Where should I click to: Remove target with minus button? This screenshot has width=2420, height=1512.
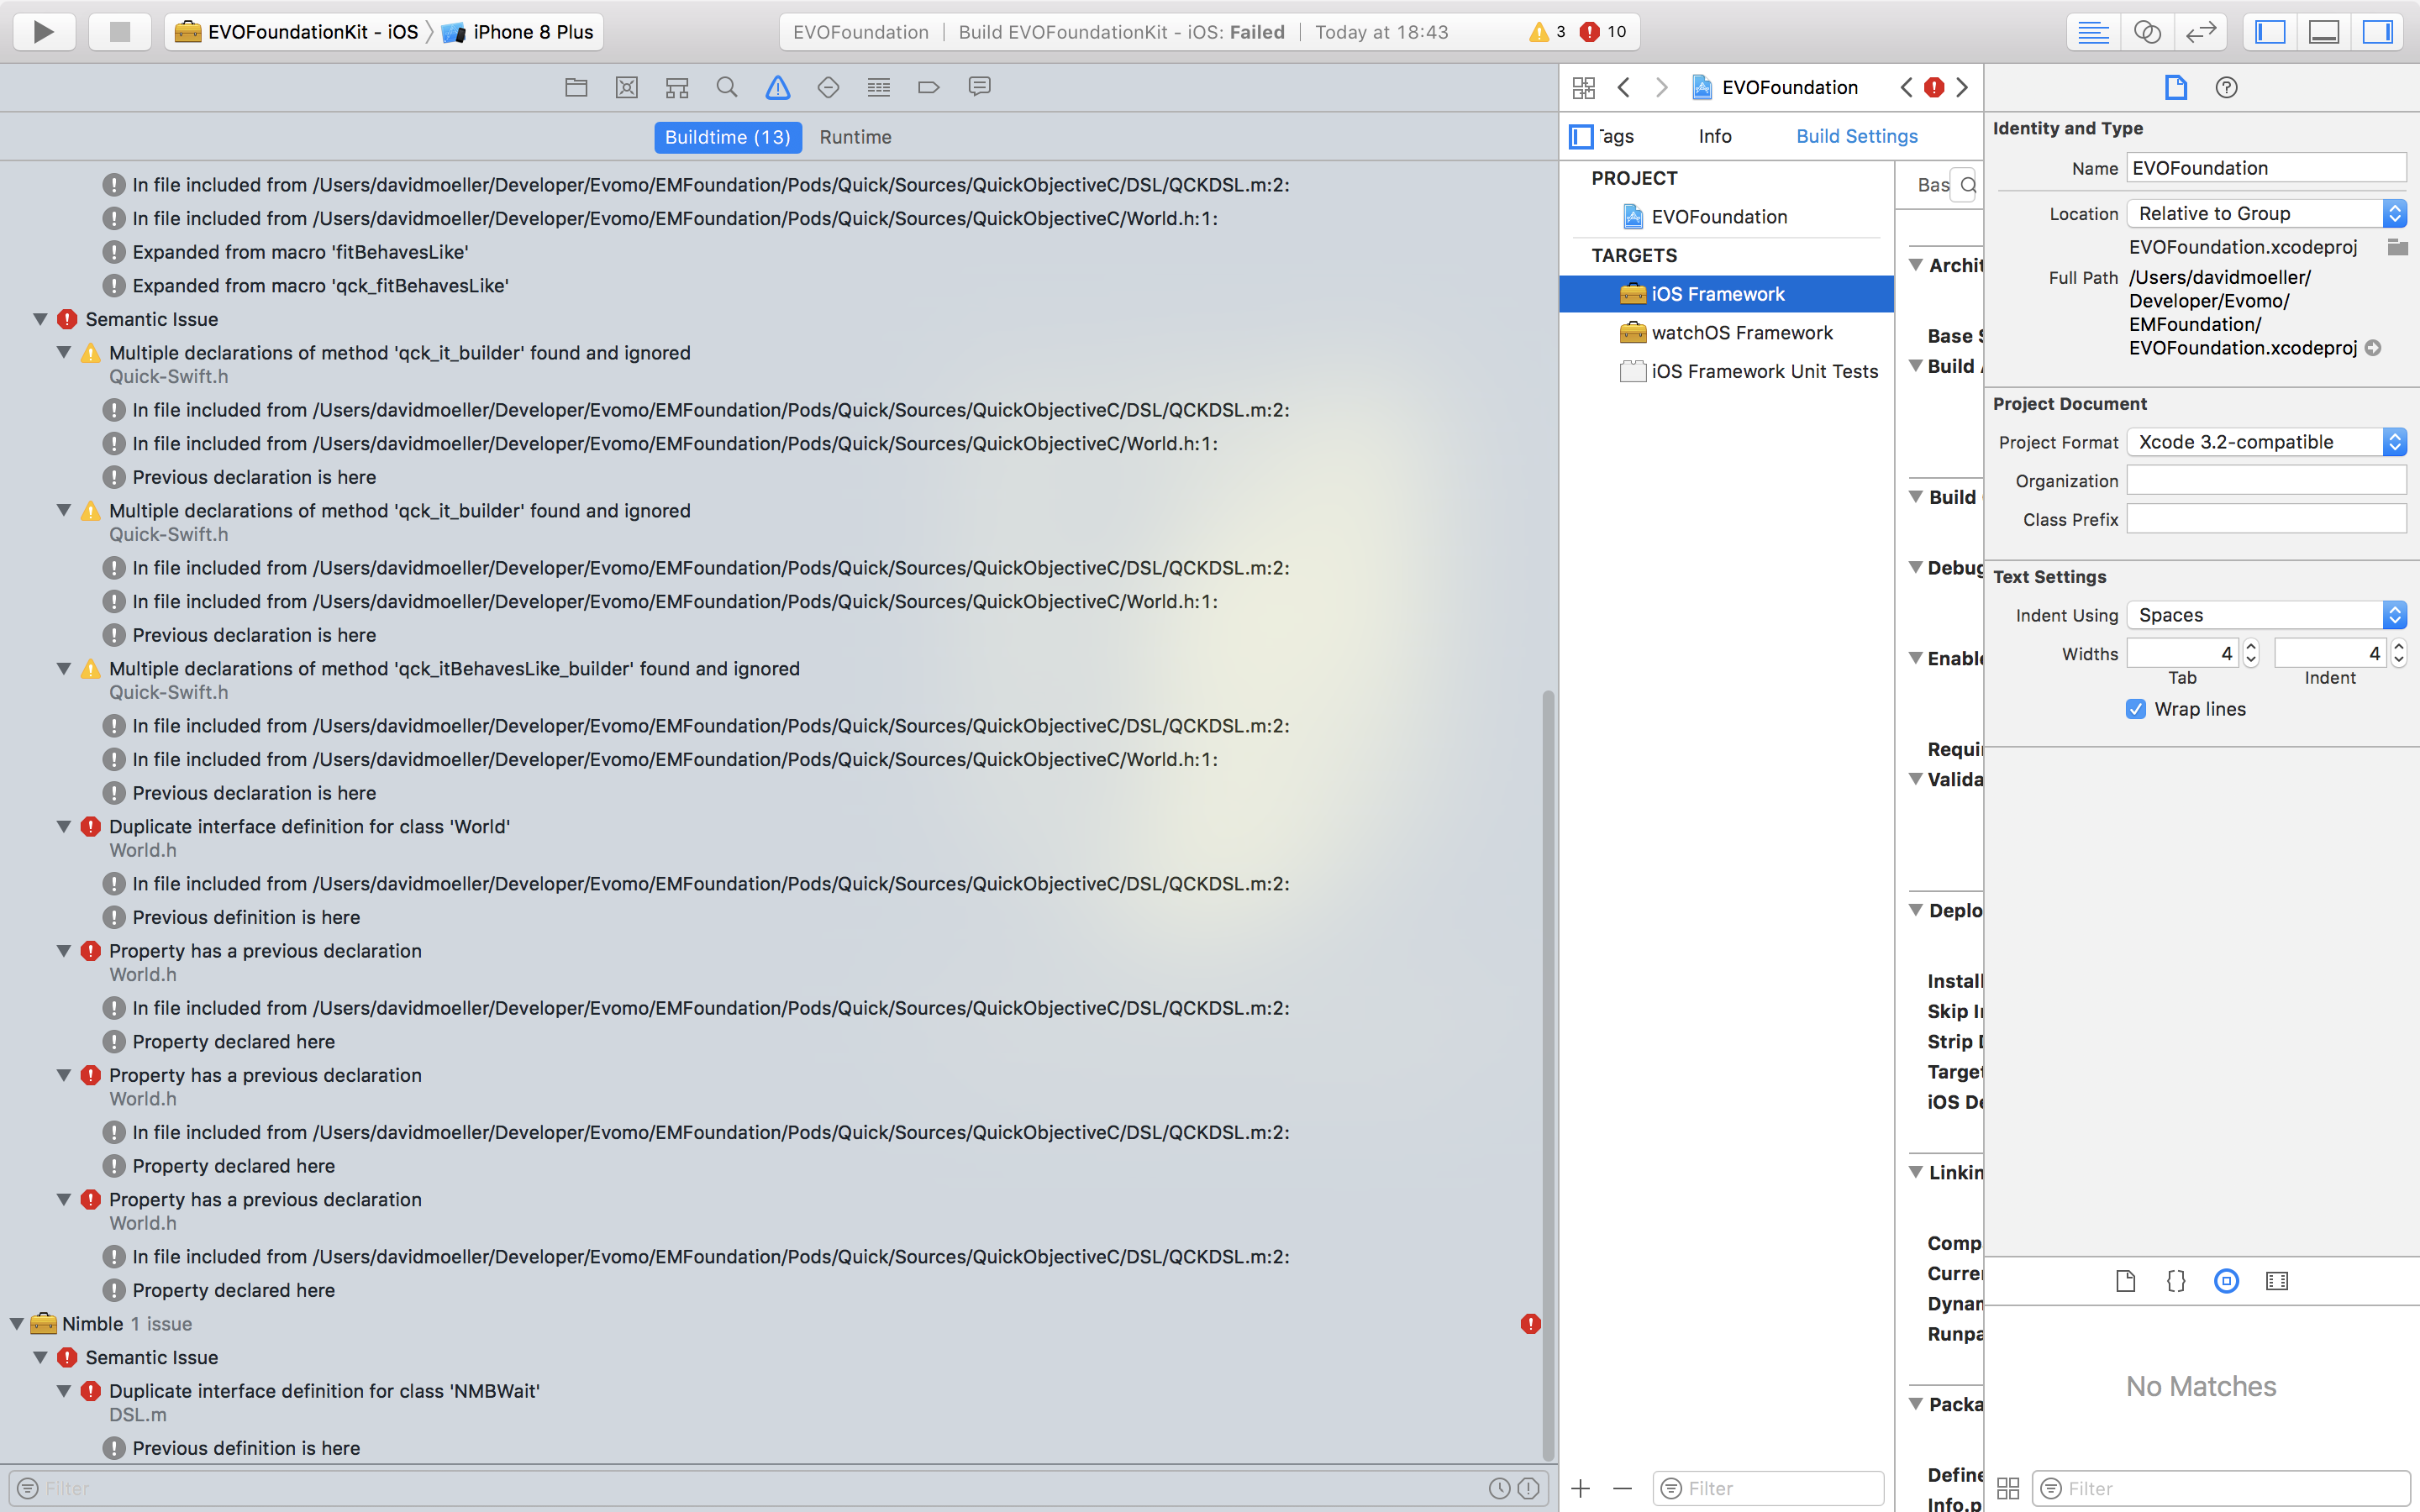click(x=1622, y=1488)
